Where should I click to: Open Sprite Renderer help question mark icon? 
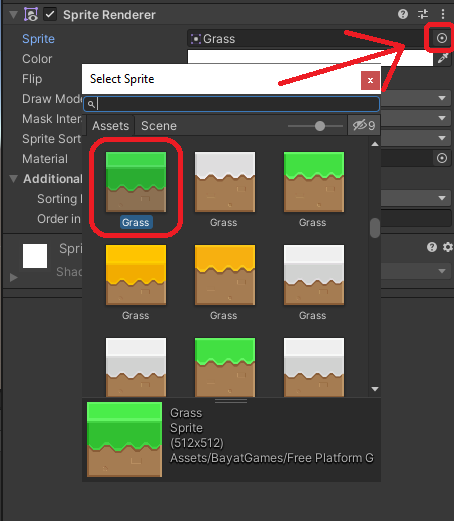(x=403, y=14)
